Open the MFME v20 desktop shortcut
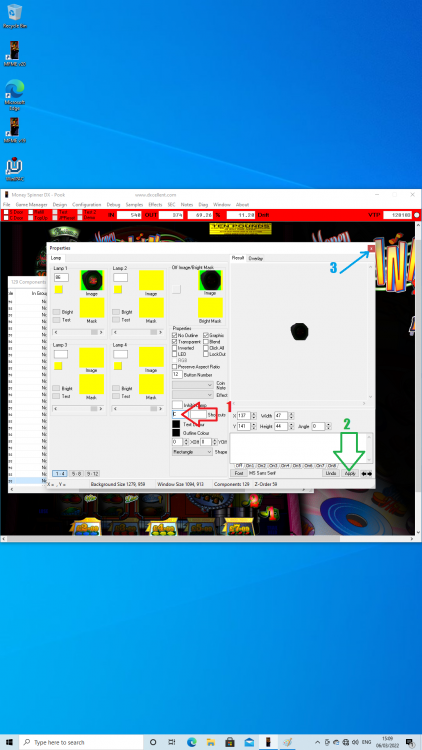Screen dimensions: 422x750 click(x=14, y=54)
